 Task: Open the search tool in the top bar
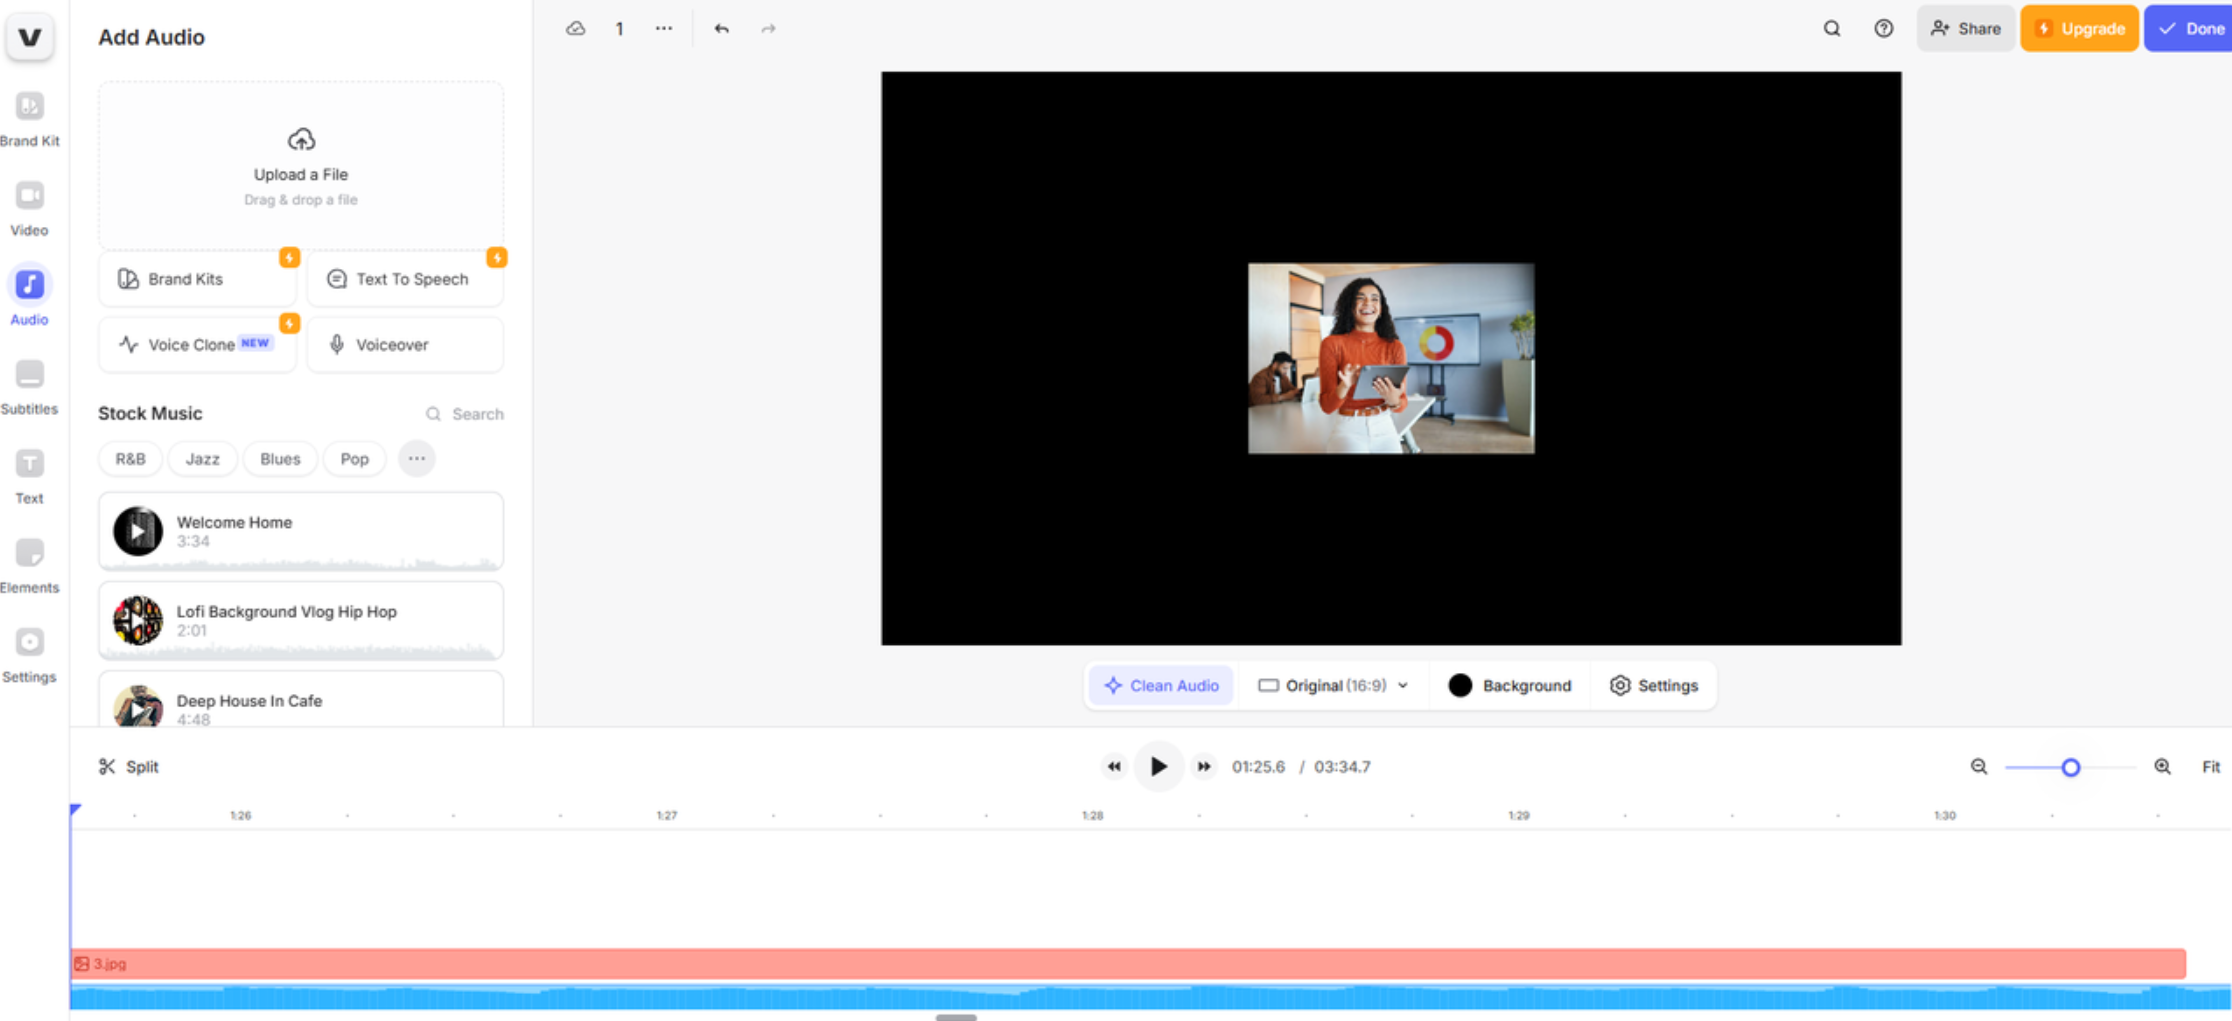[x=1831, y=28]
